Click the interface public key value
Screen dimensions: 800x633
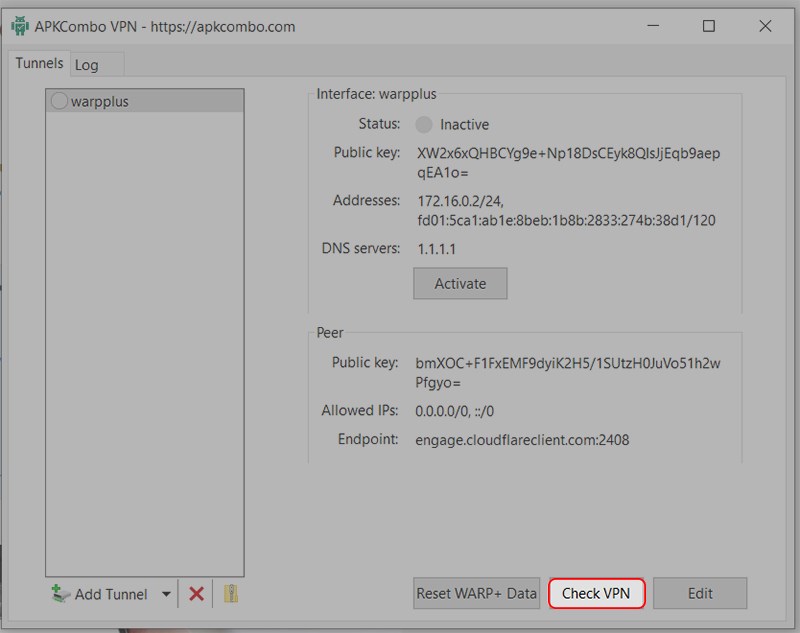coord(567,162)
